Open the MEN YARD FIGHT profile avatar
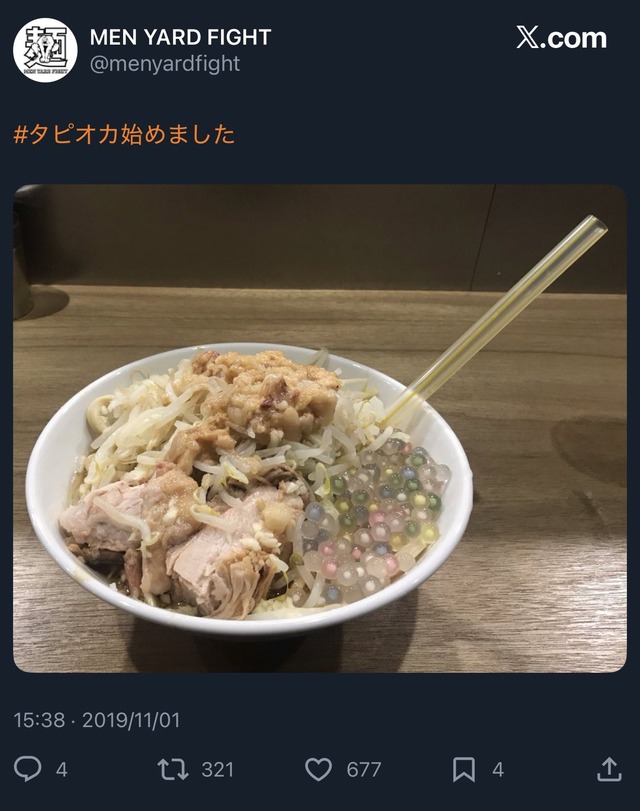 pyautogui.click(x=45, y=50)
